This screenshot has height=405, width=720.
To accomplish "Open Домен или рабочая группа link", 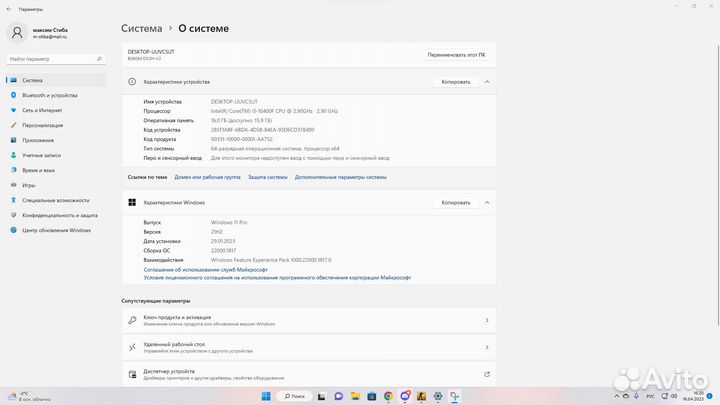I will [x=207, y=177].
